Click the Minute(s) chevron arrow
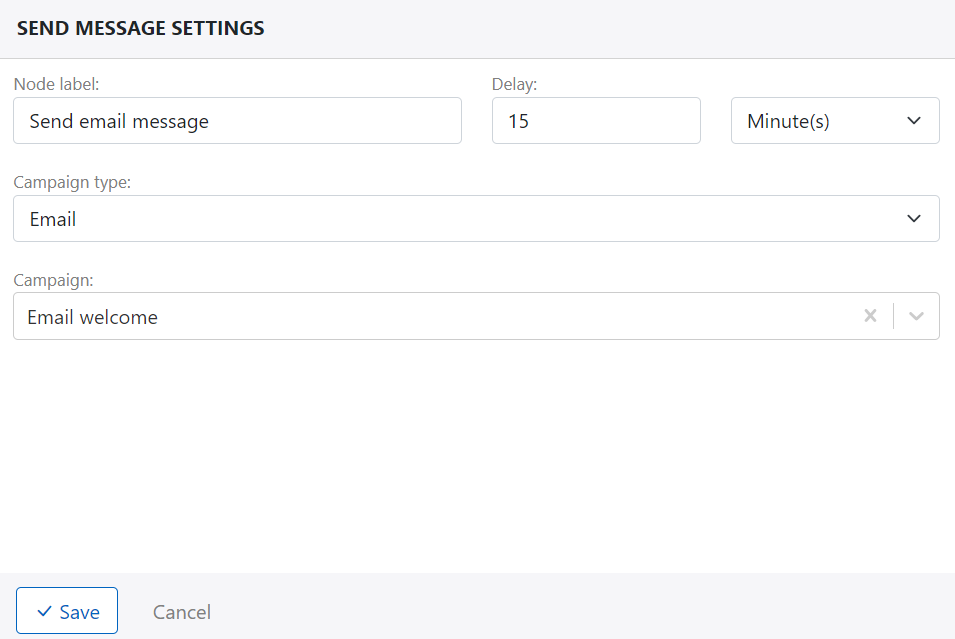 tap(913, 121)
